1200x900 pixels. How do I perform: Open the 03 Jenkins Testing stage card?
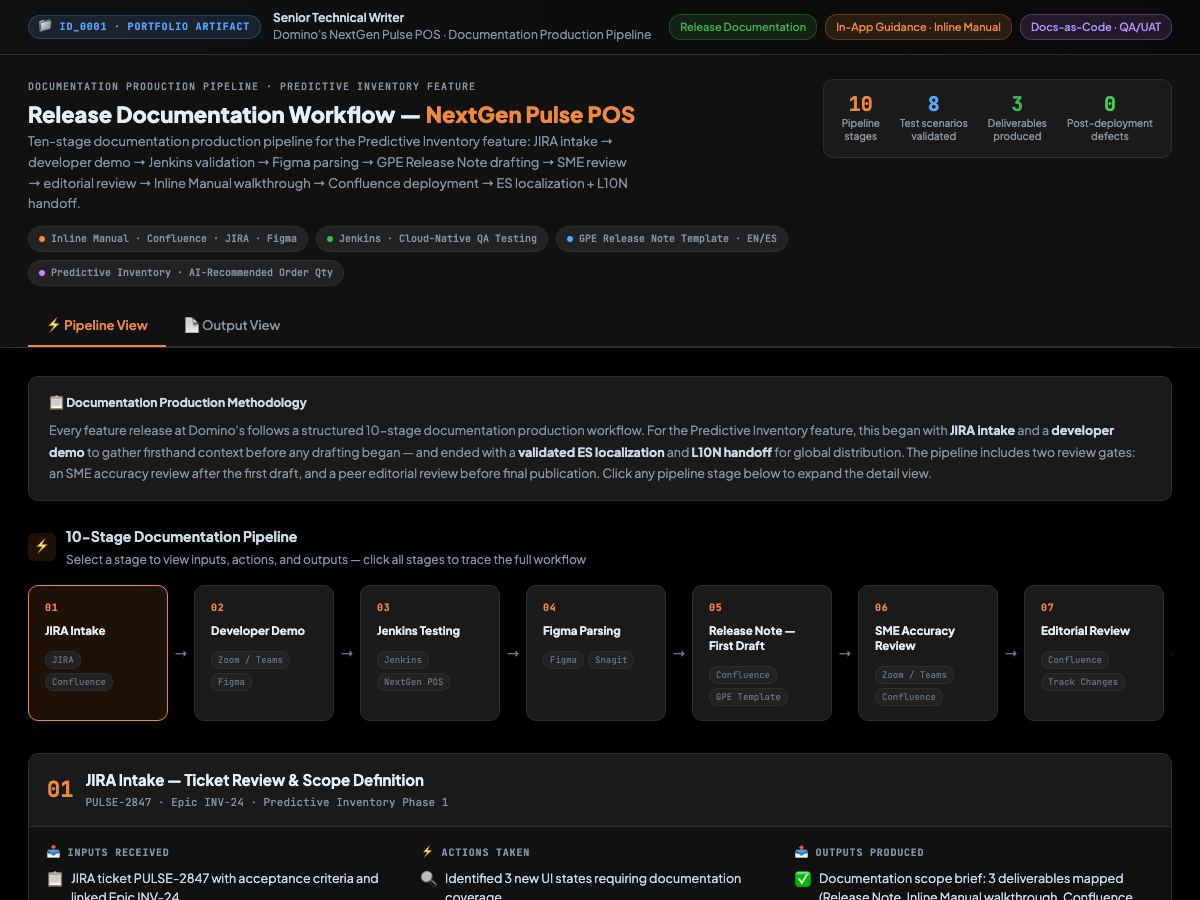pos(430,653)
